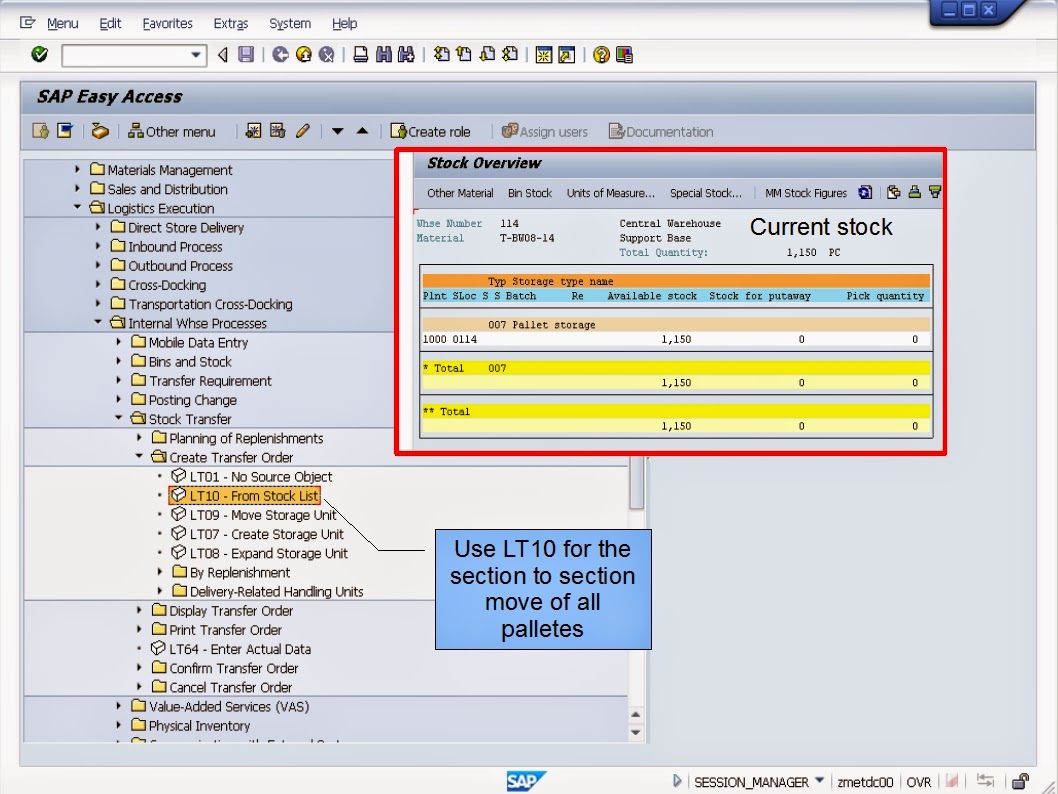Click the Move Favorites Down arrow
1058x794 pixels.
tap(337, 131)
